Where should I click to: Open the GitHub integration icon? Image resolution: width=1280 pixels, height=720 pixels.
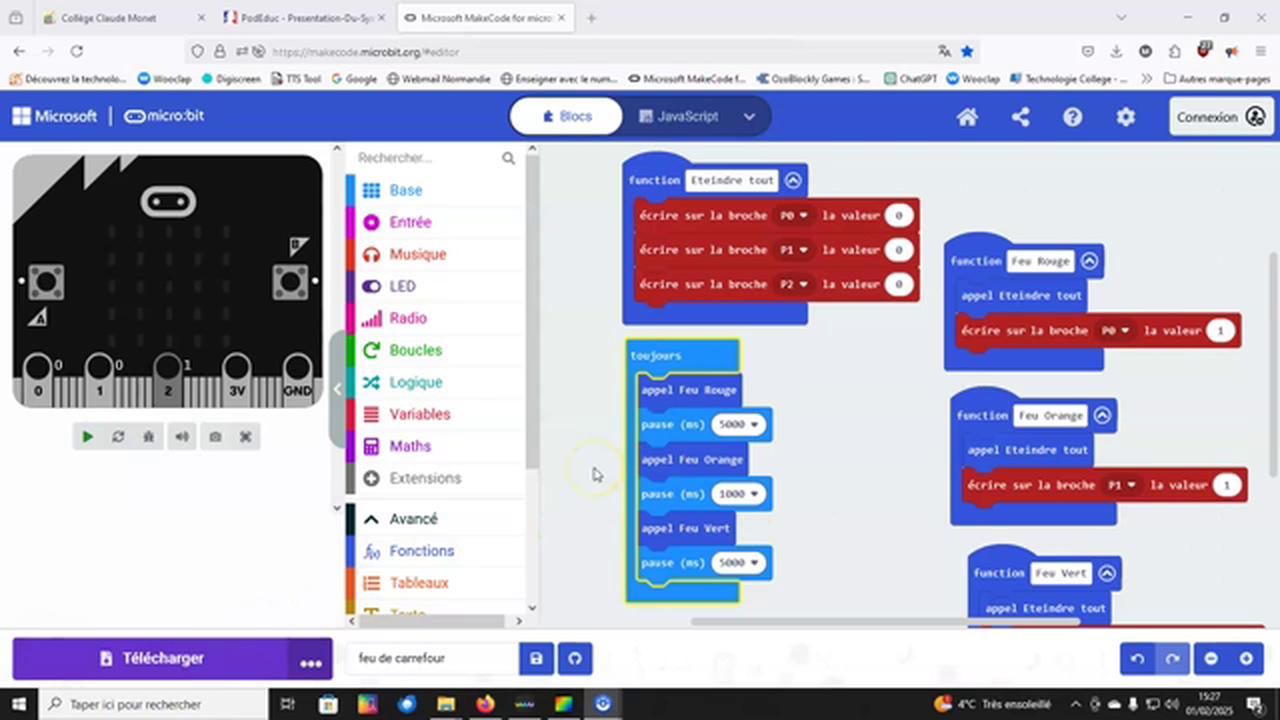click(x=574, y=658)
